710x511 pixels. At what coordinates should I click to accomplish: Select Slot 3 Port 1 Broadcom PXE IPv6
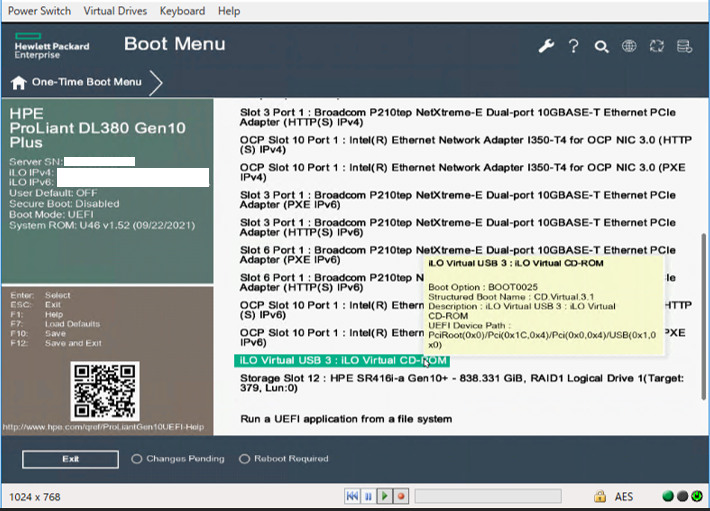[x=457, y=200]
